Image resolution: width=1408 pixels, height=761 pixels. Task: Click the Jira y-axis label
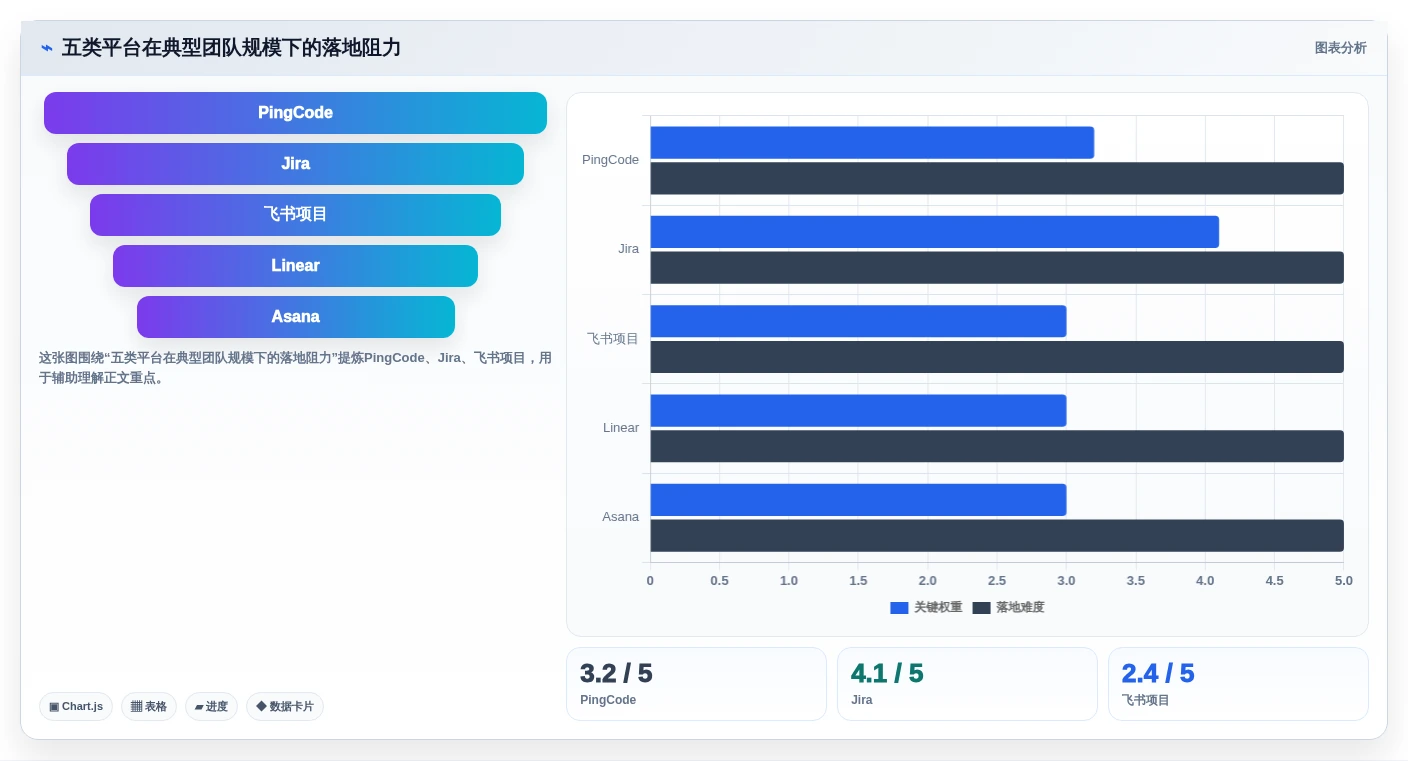[628, 249]
